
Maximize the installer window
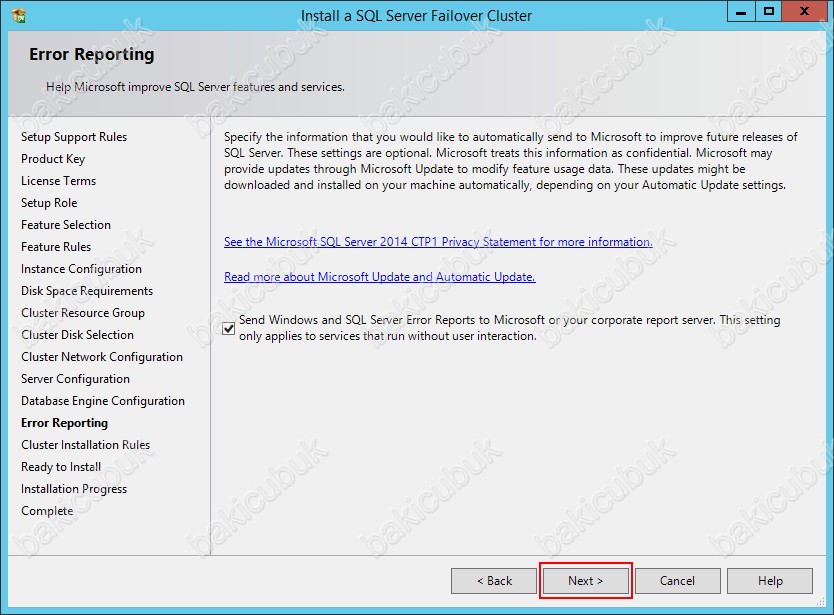click(769, 12)
